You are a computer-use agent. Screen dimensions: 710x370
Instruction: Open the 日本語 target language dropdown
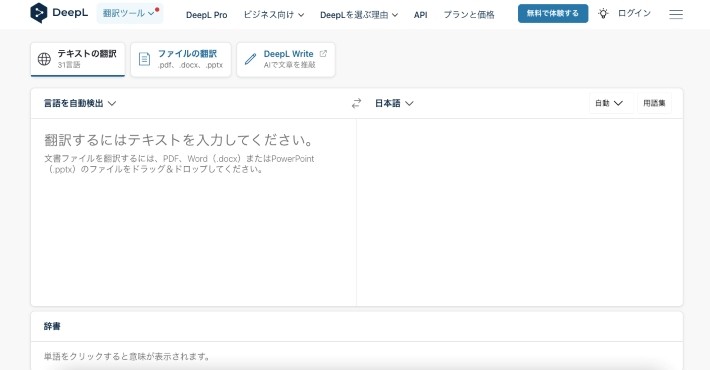[x=394, y=103]
